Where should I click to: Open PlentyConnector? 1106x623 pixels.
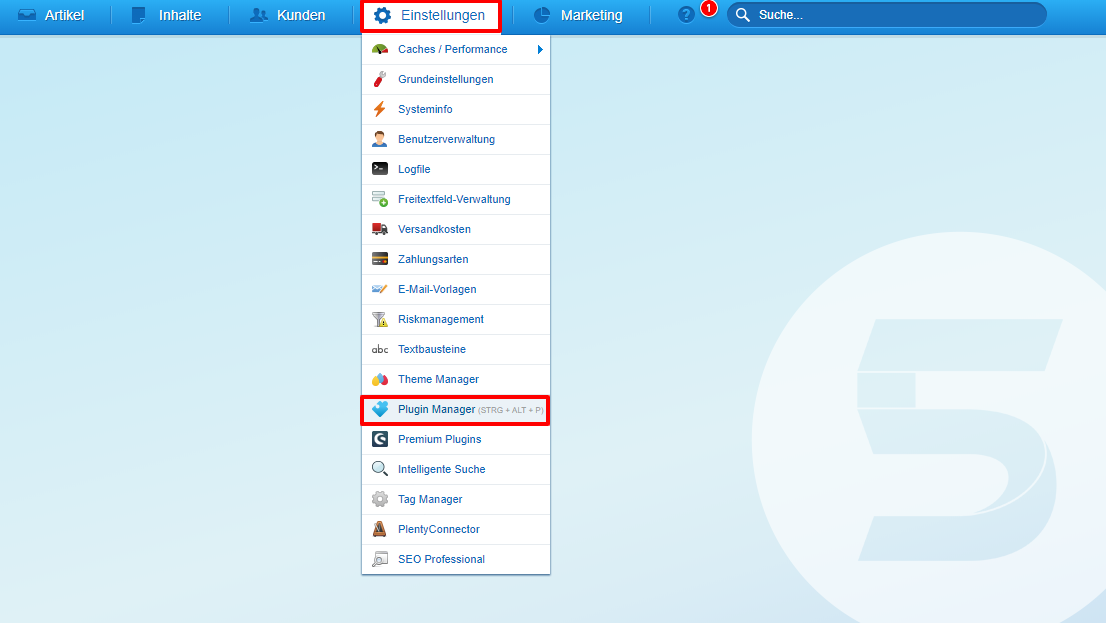(x=456, y=529)
